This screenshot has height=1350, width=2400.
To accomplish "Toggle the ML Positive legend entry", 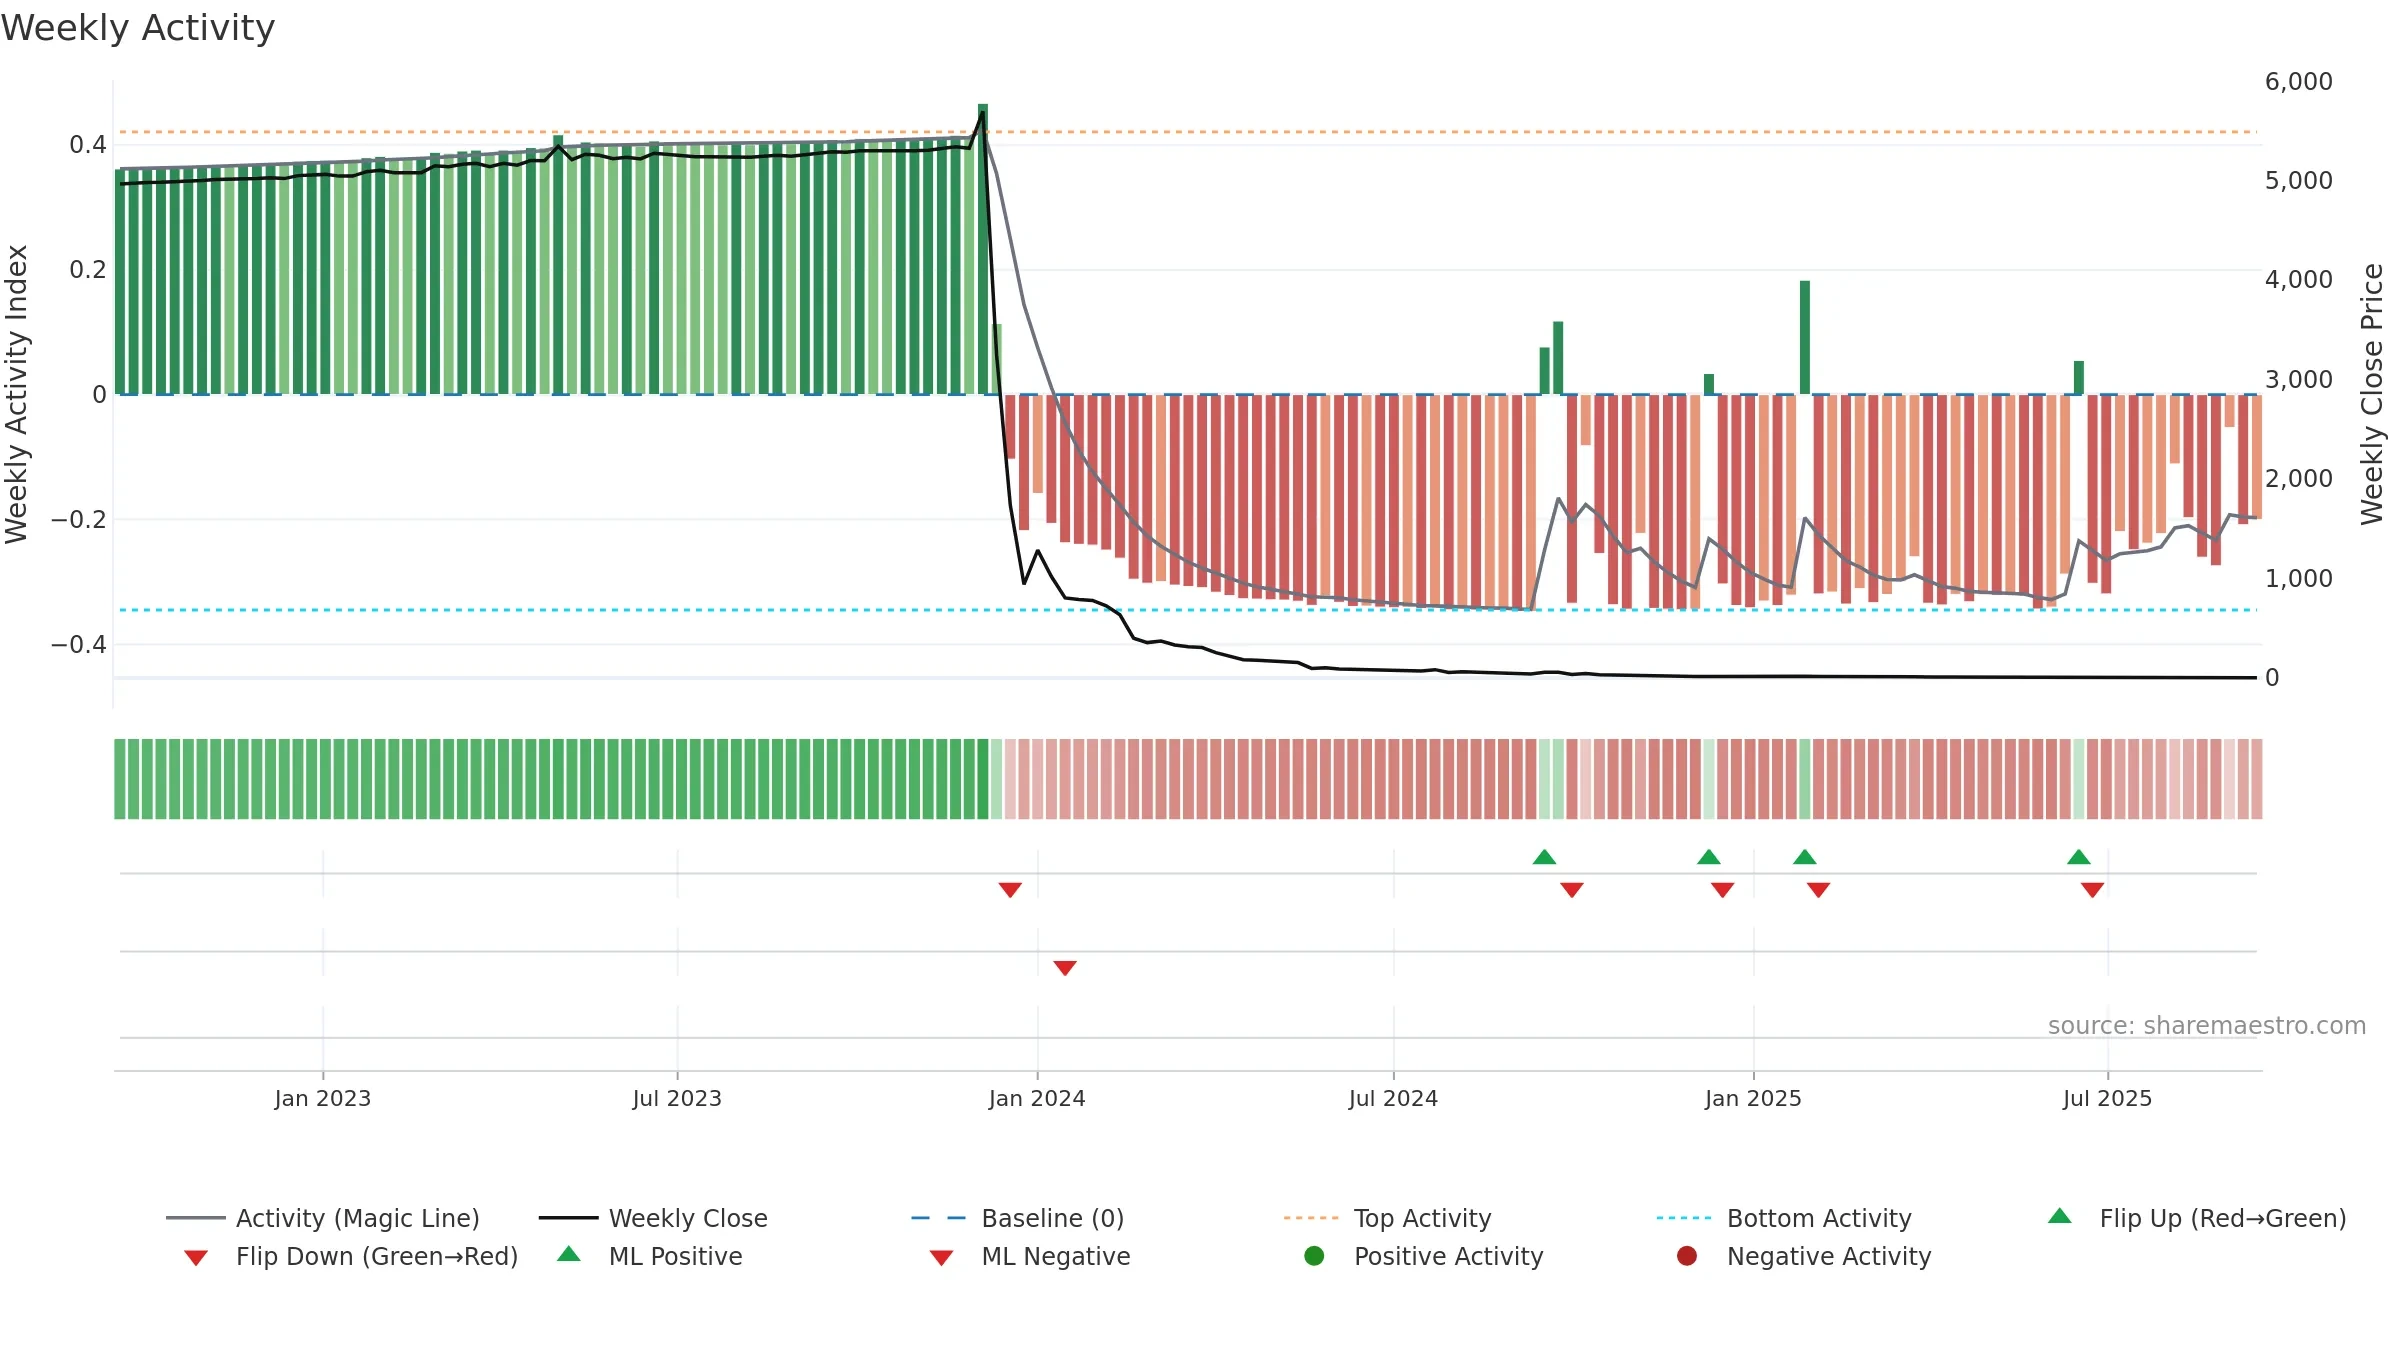I will coord(650,1256).
